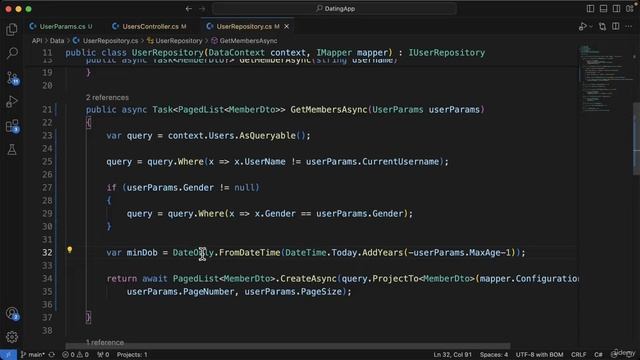The width and height of the screenshot is (640, 360).
Task: Go forward with the right arrow
Action: pos(202,9)
